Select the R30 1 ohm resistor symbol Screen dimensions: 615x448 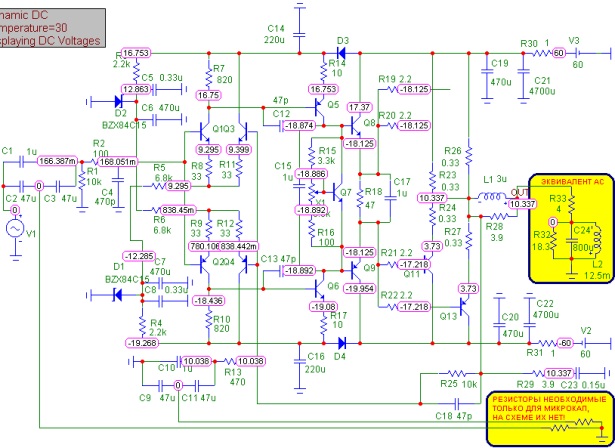541,53
